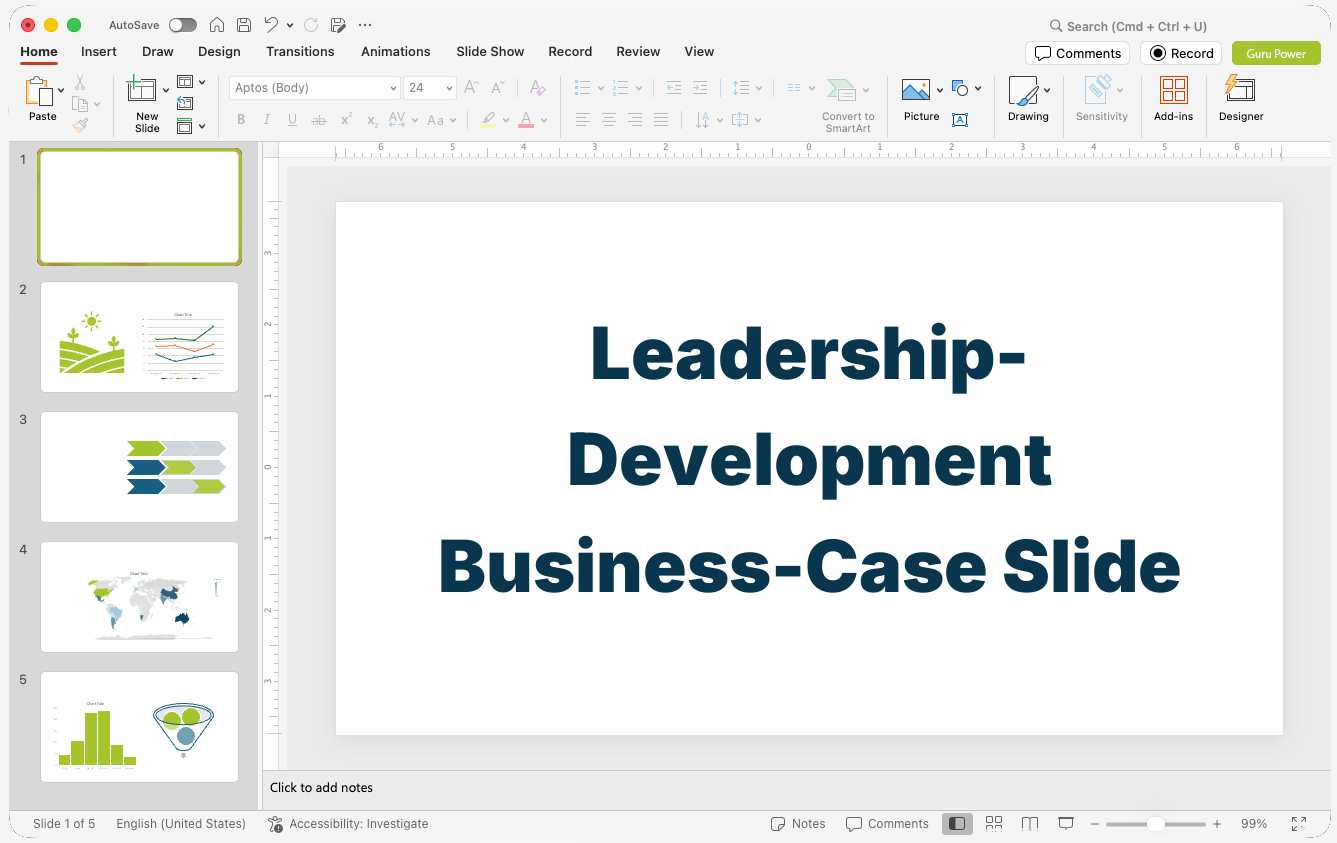Open the Shapes dropdown

coord(967,89)
